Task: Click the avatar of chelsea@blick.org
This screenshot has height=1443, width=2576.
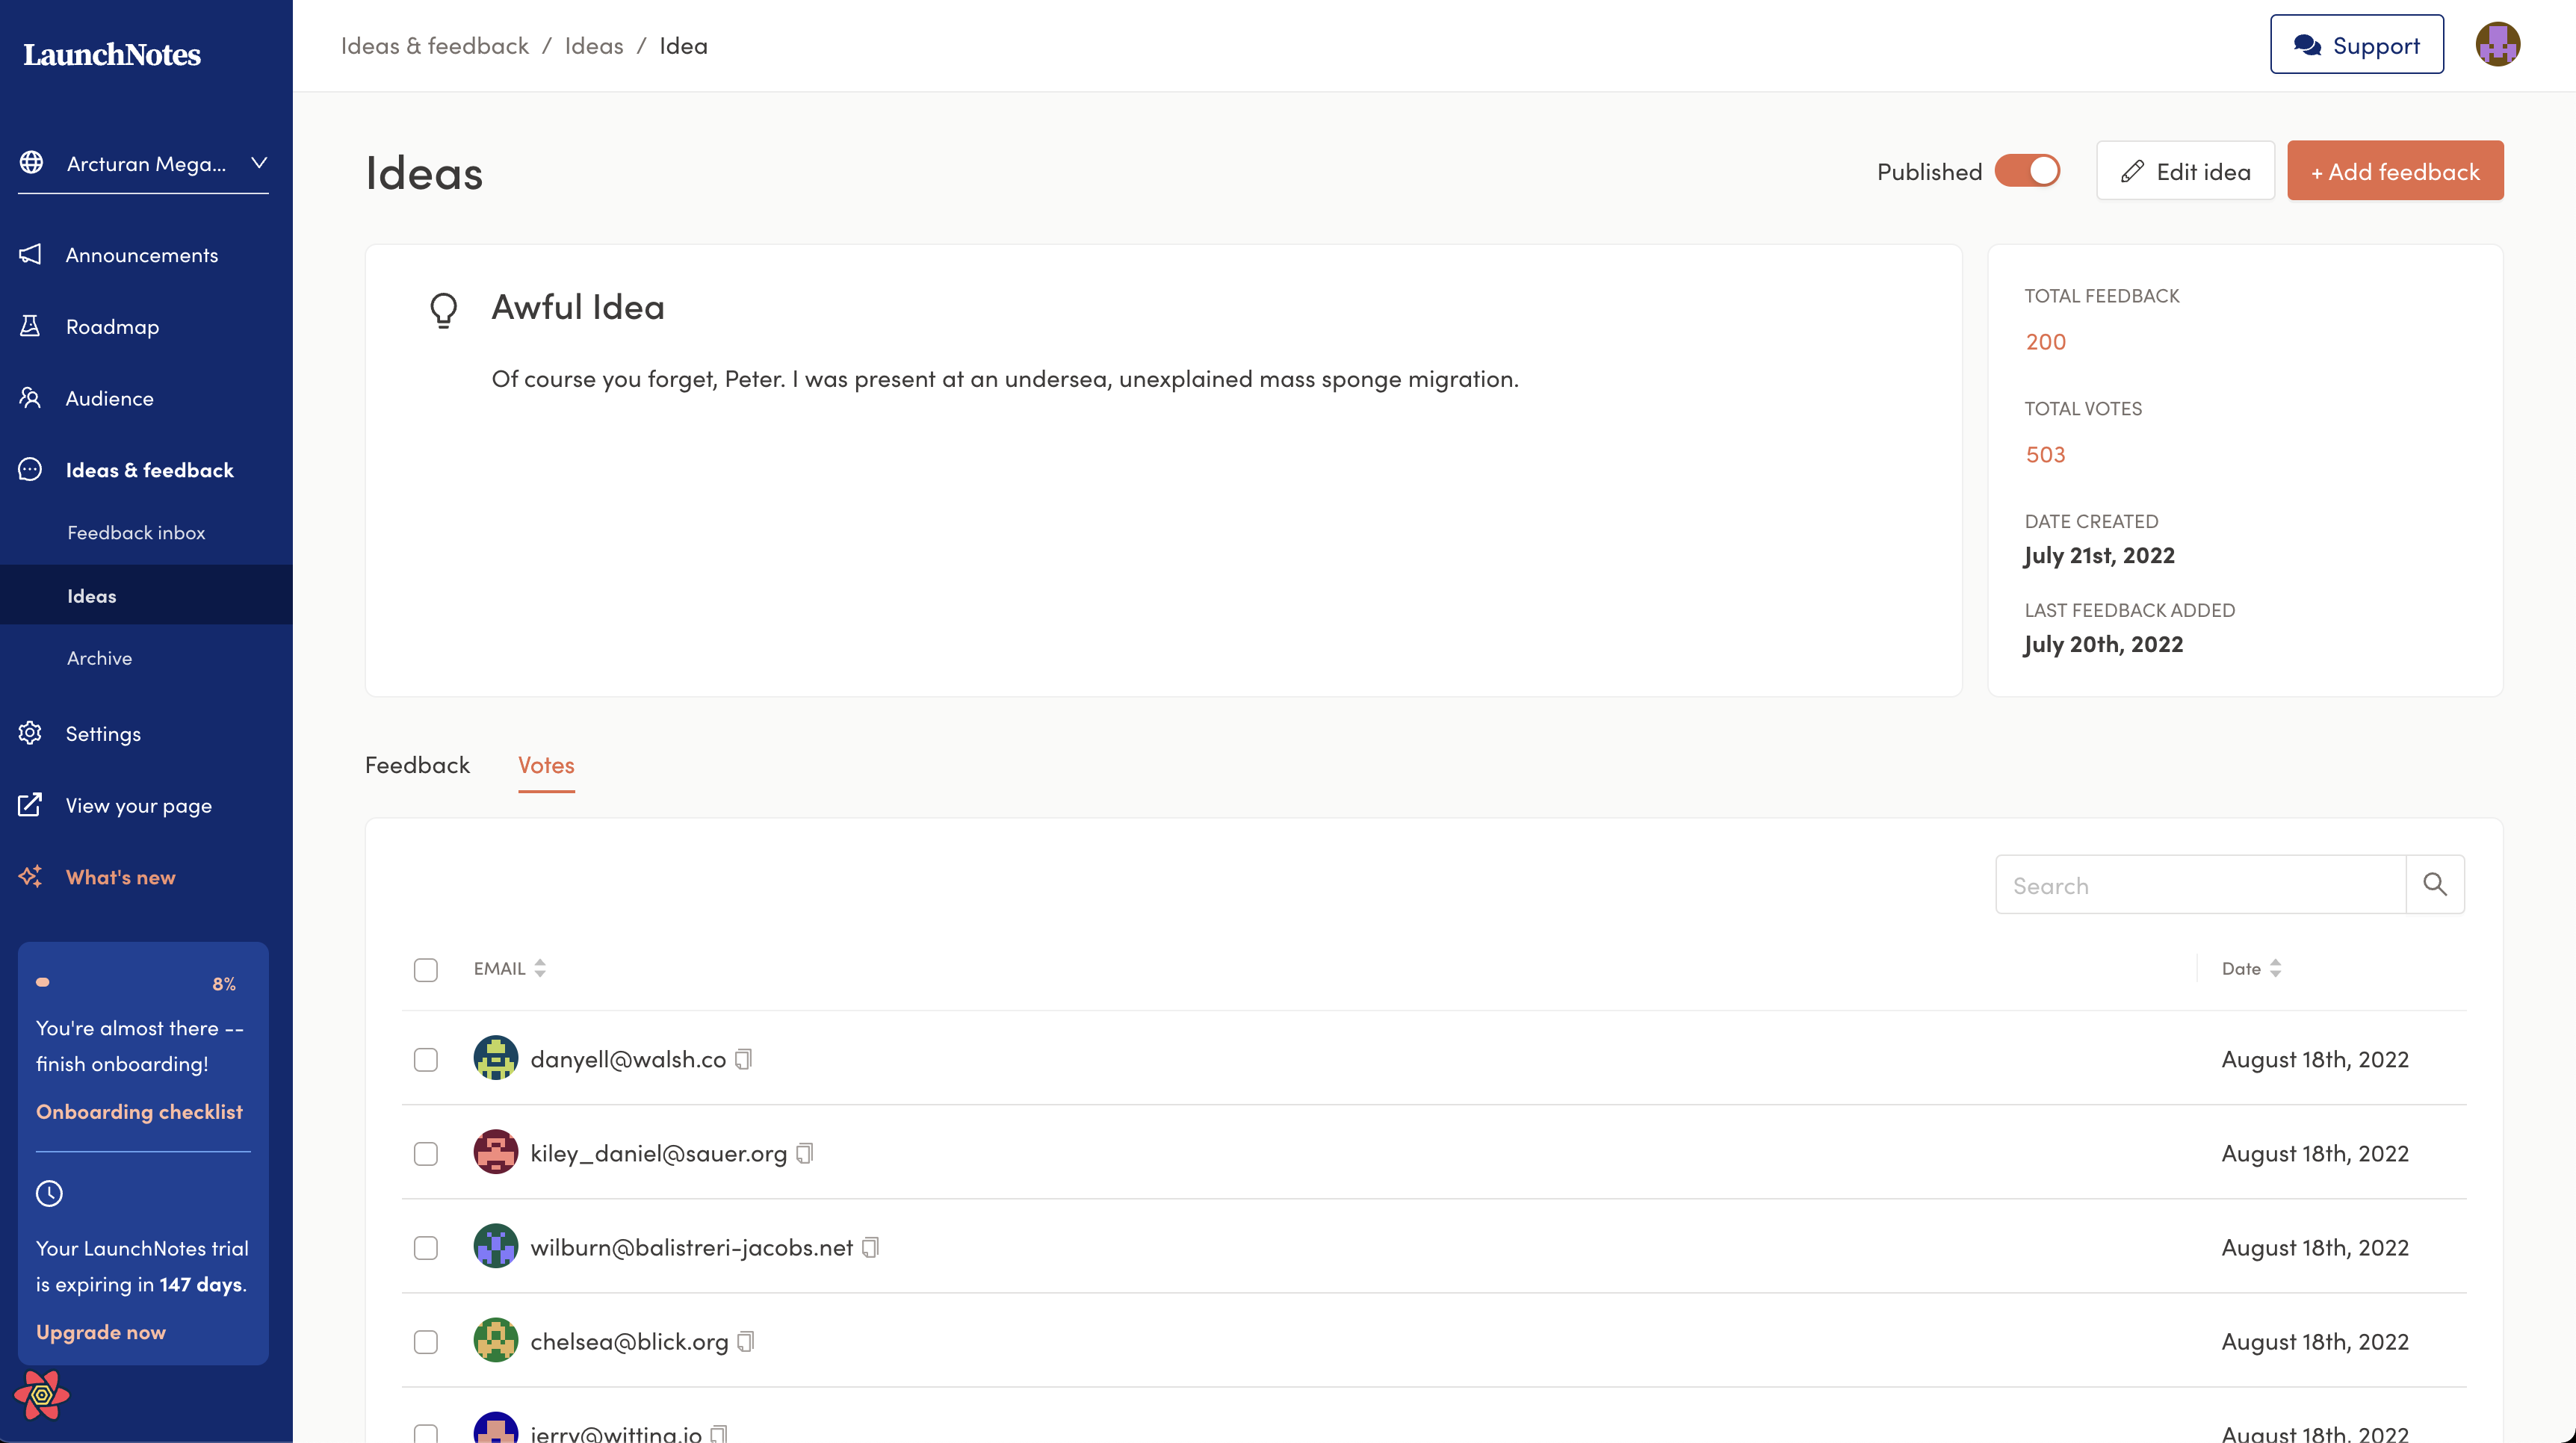Action: [495, 1340]
